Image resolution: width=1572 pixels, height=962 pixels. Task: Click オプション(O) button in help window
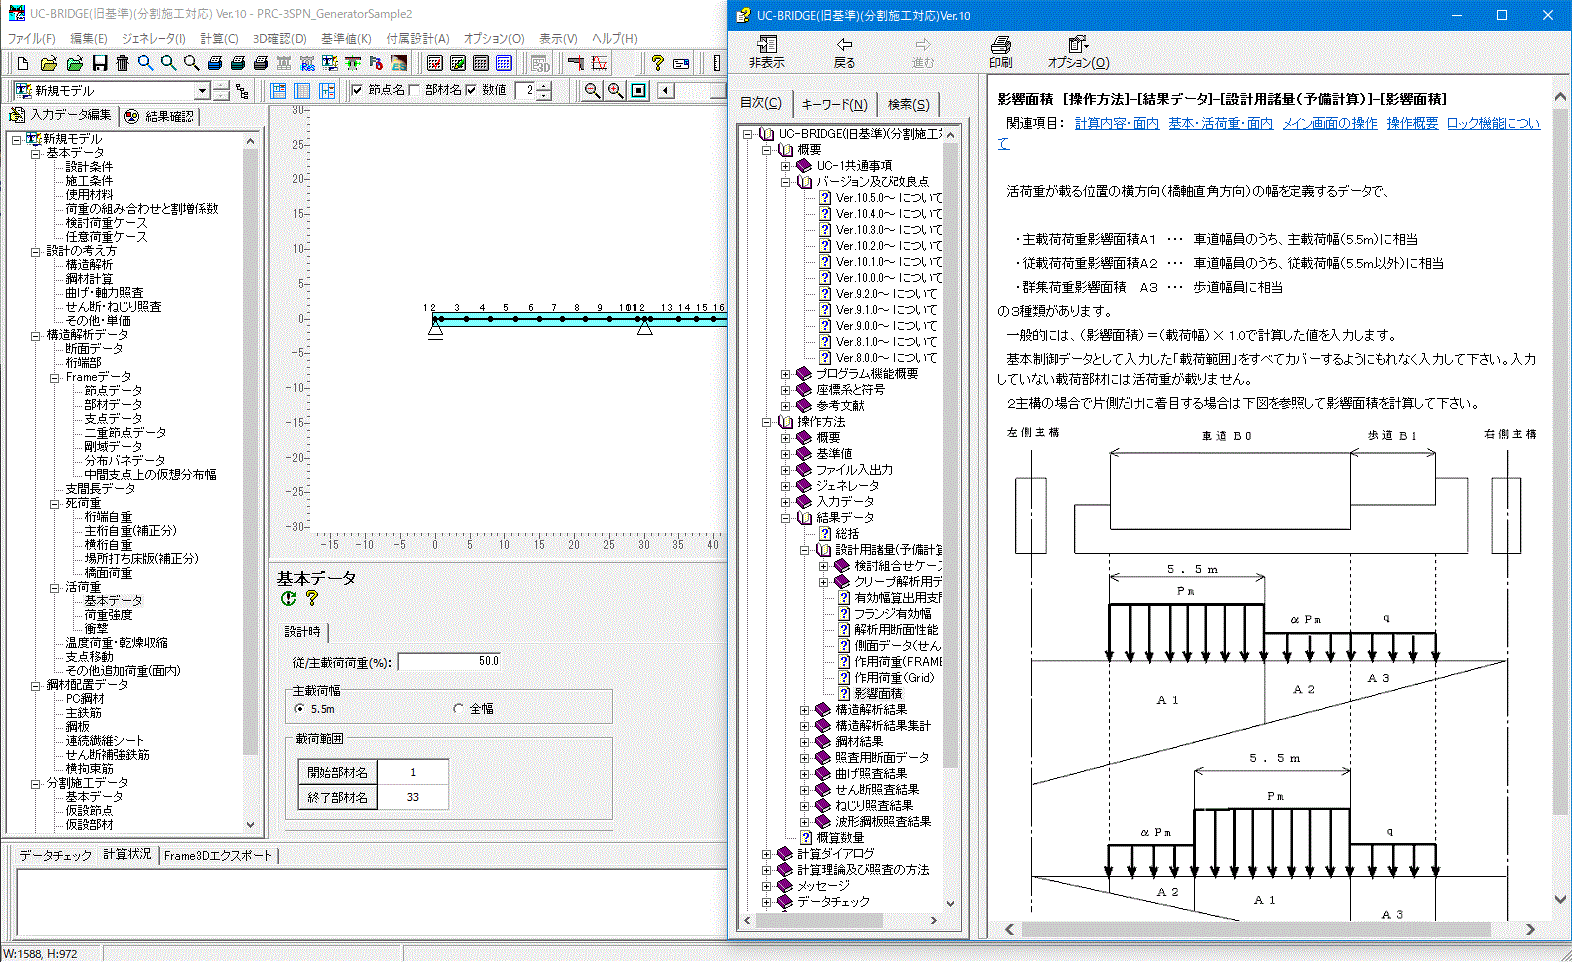(1078, 52)
